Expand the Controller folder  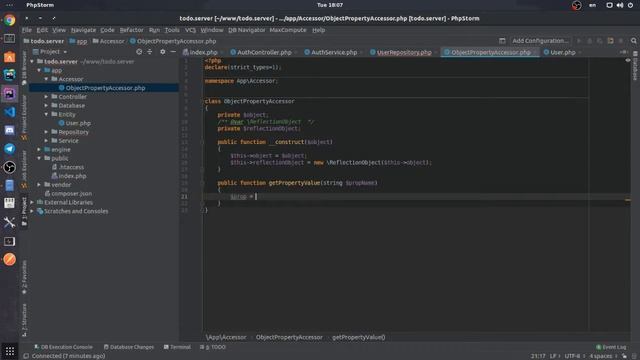[46, 97]
